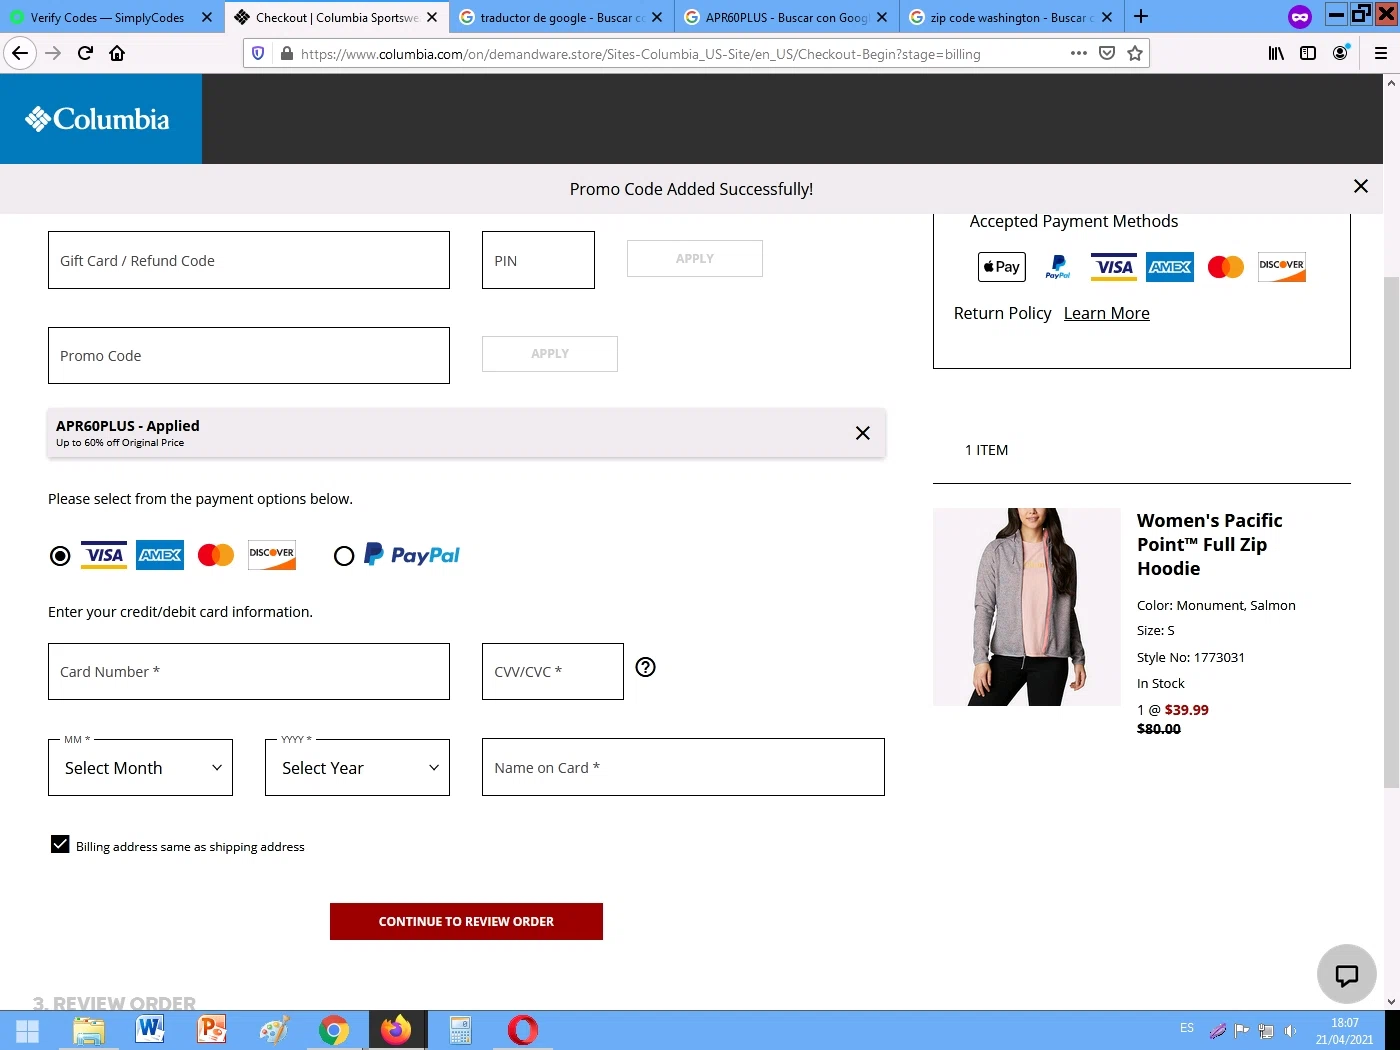Select PayPal payment radio button
1400x1050 pixels.
(x=344, y=556)
